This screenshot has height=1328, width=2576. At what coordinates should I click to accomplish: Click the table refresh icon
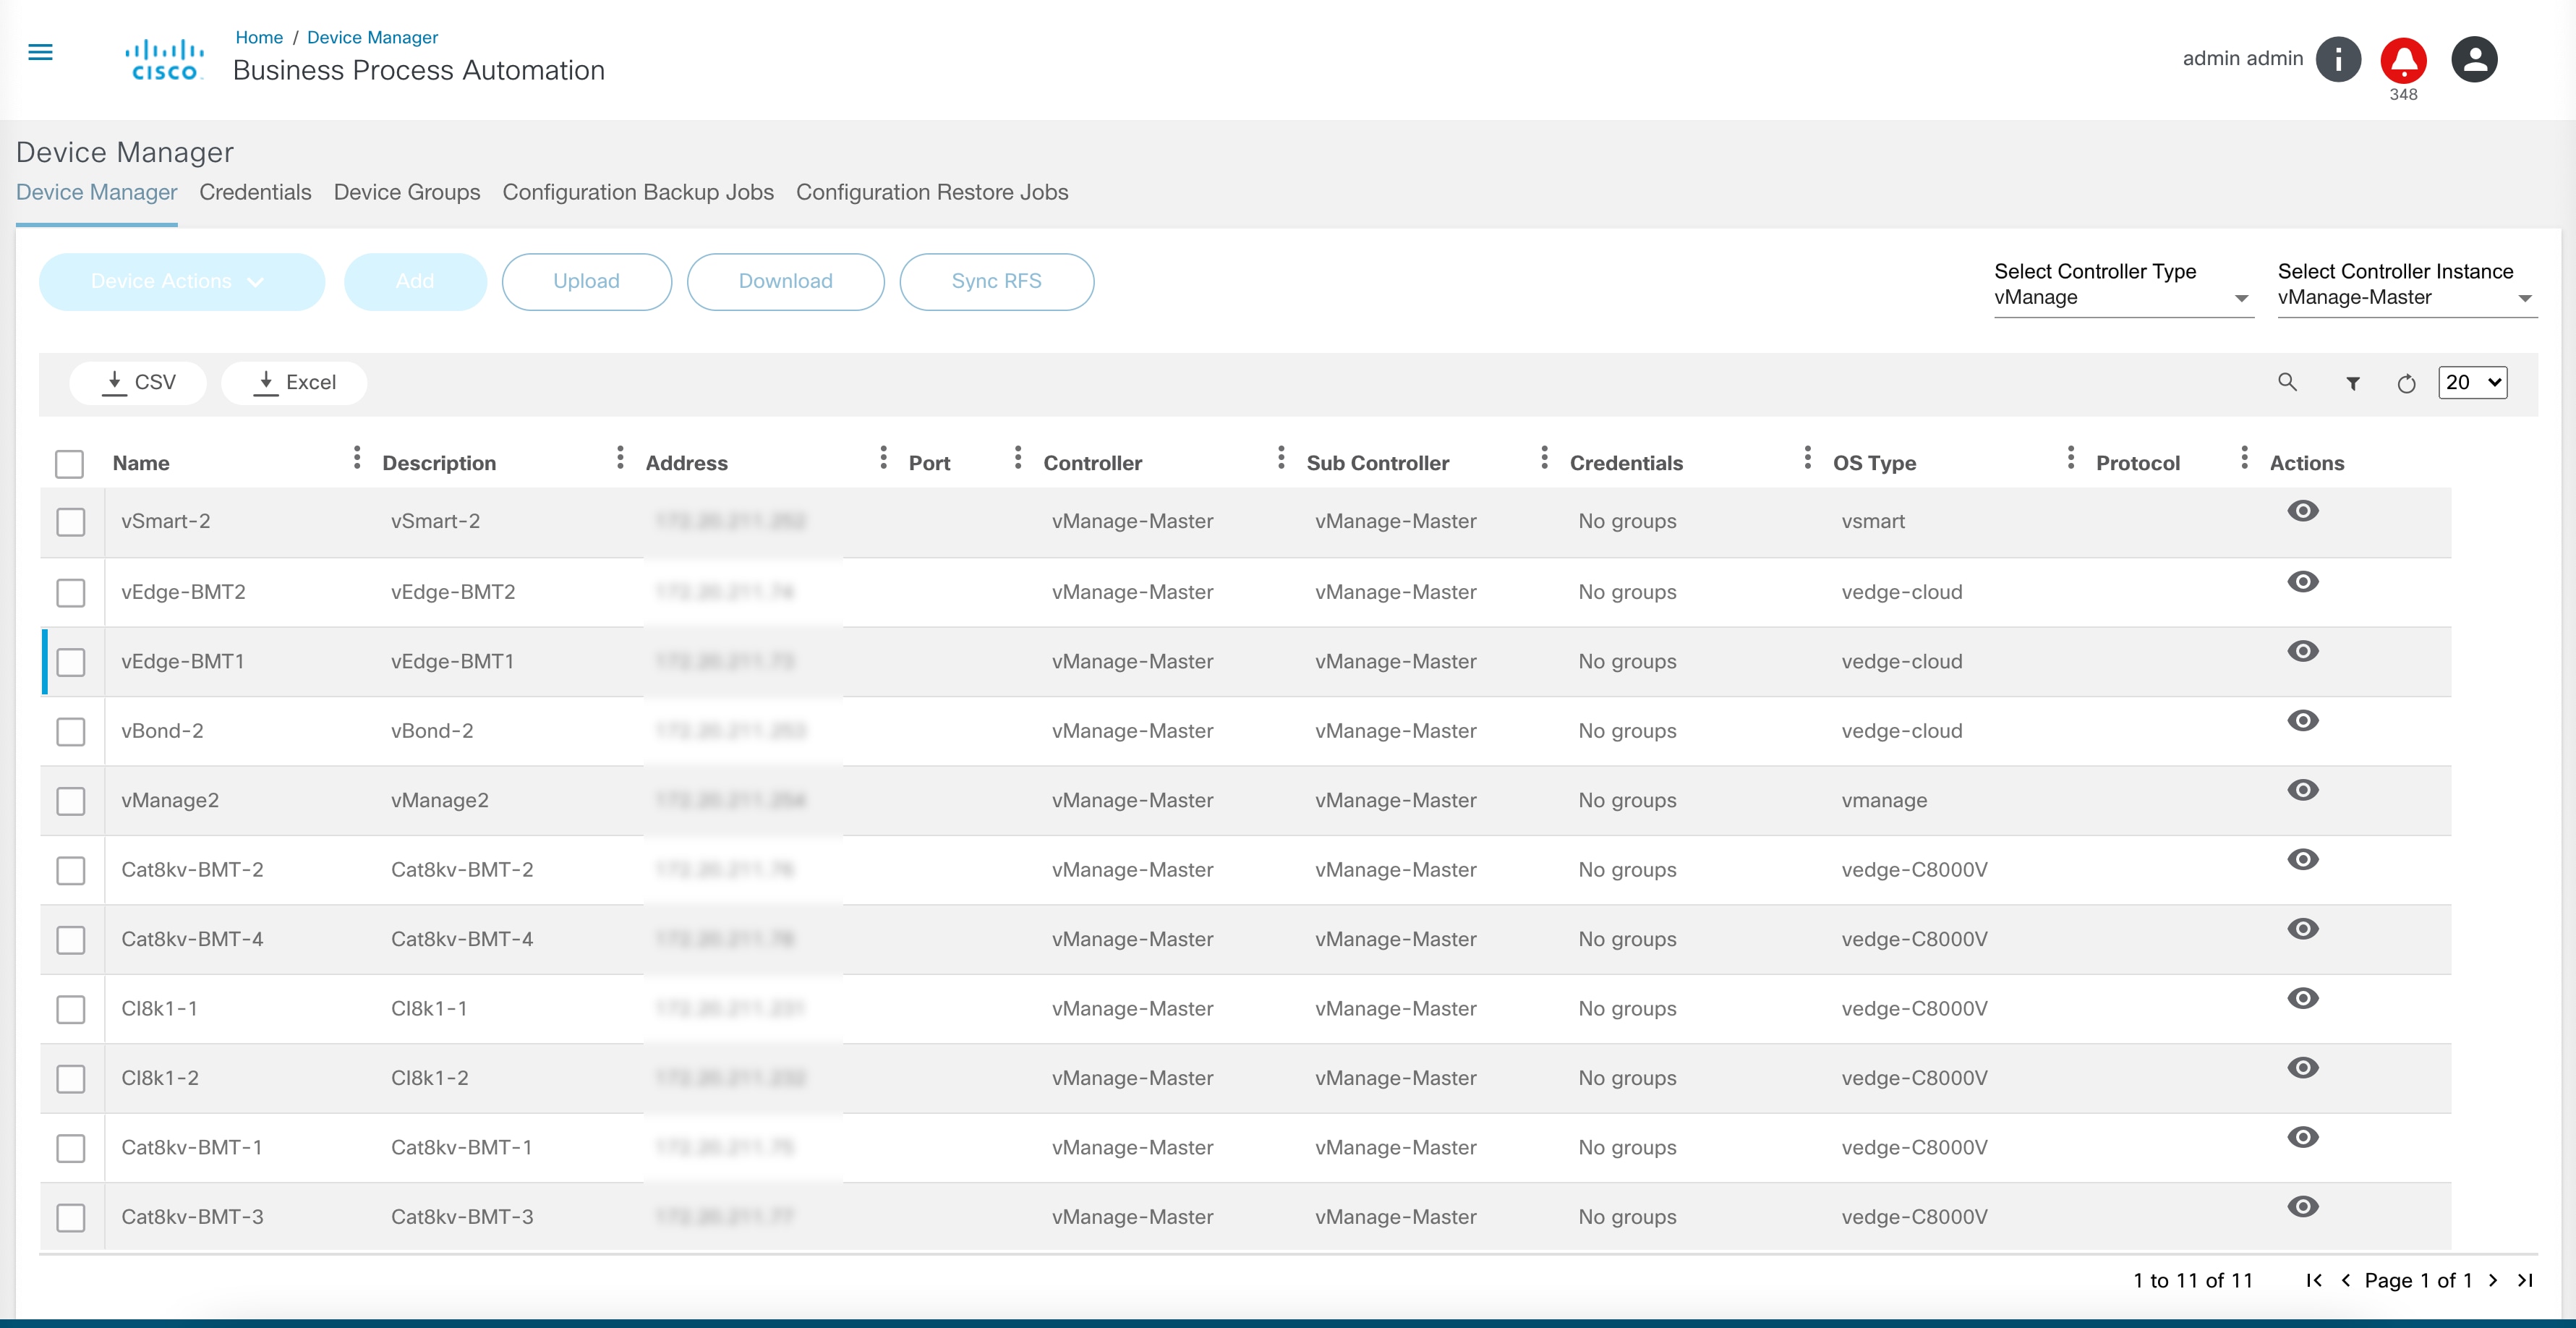tap(2406, 383)
